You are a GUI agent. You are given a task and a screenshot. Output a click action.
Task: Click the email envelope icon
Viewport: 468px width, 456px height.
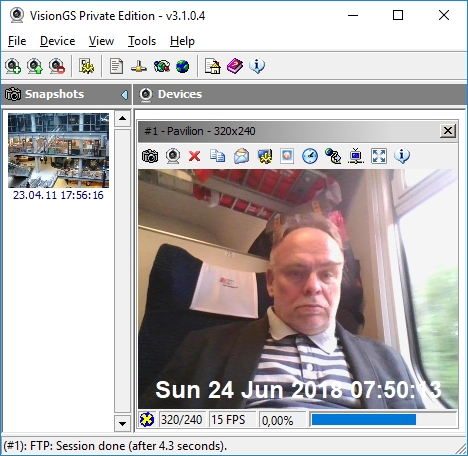coord(241,156)
